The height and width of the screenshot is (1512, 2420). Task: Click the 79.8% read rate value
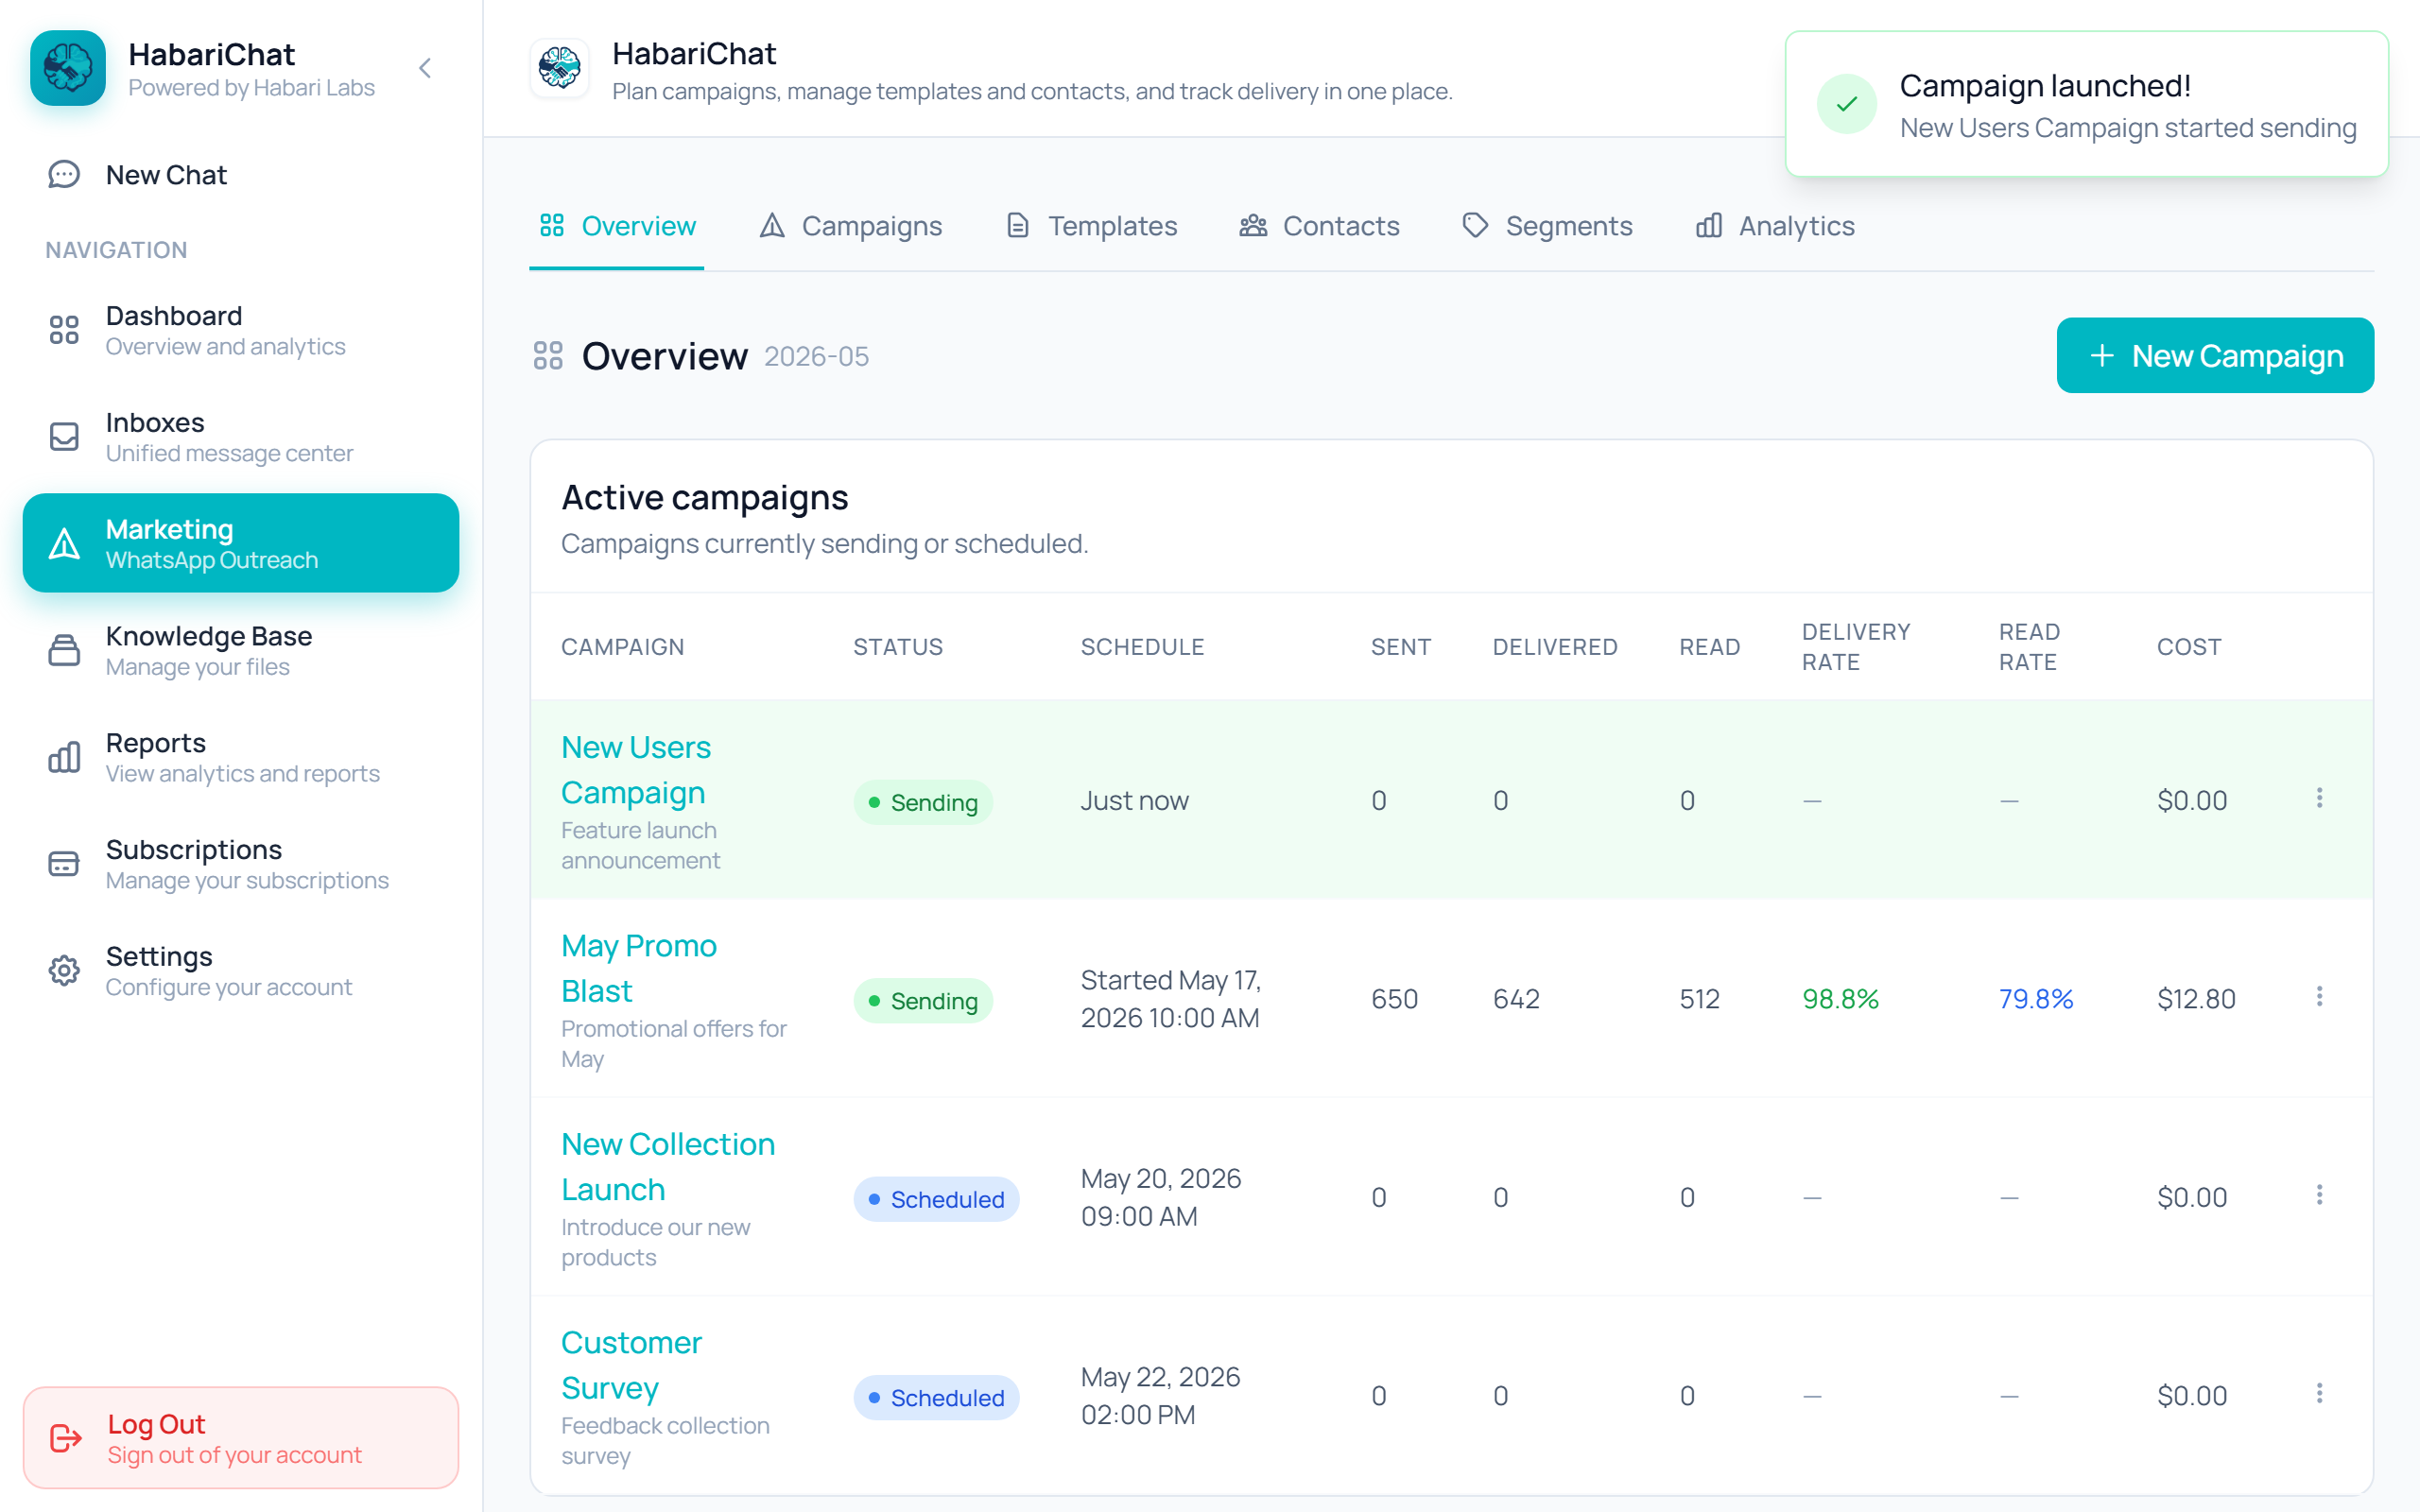[2036, 999]
